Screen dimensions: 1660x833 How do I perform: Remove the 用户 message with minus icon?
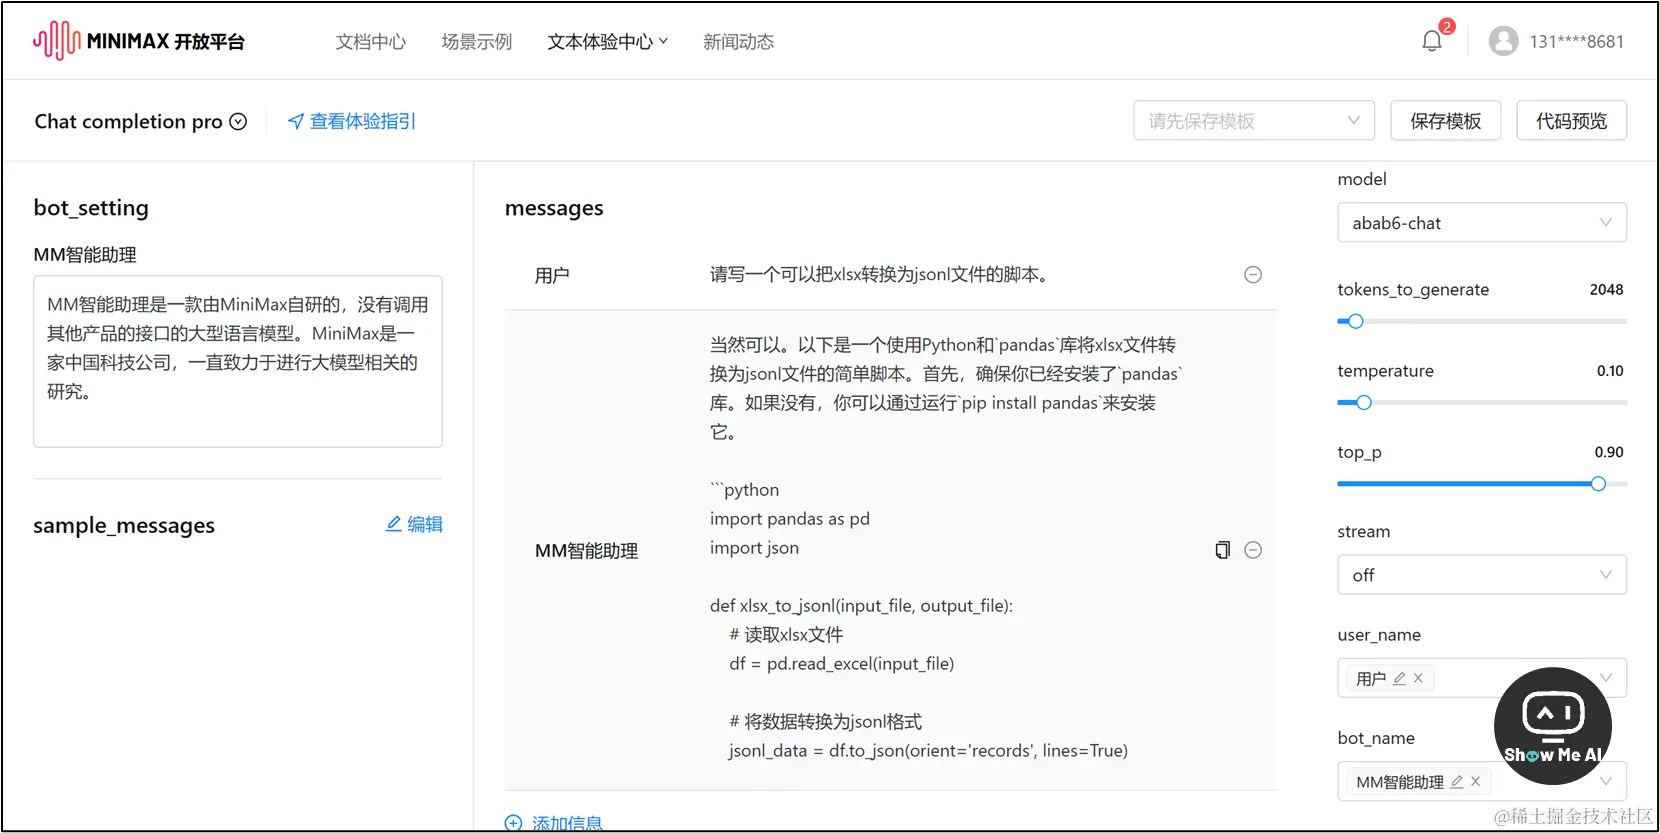[1252, 274]
